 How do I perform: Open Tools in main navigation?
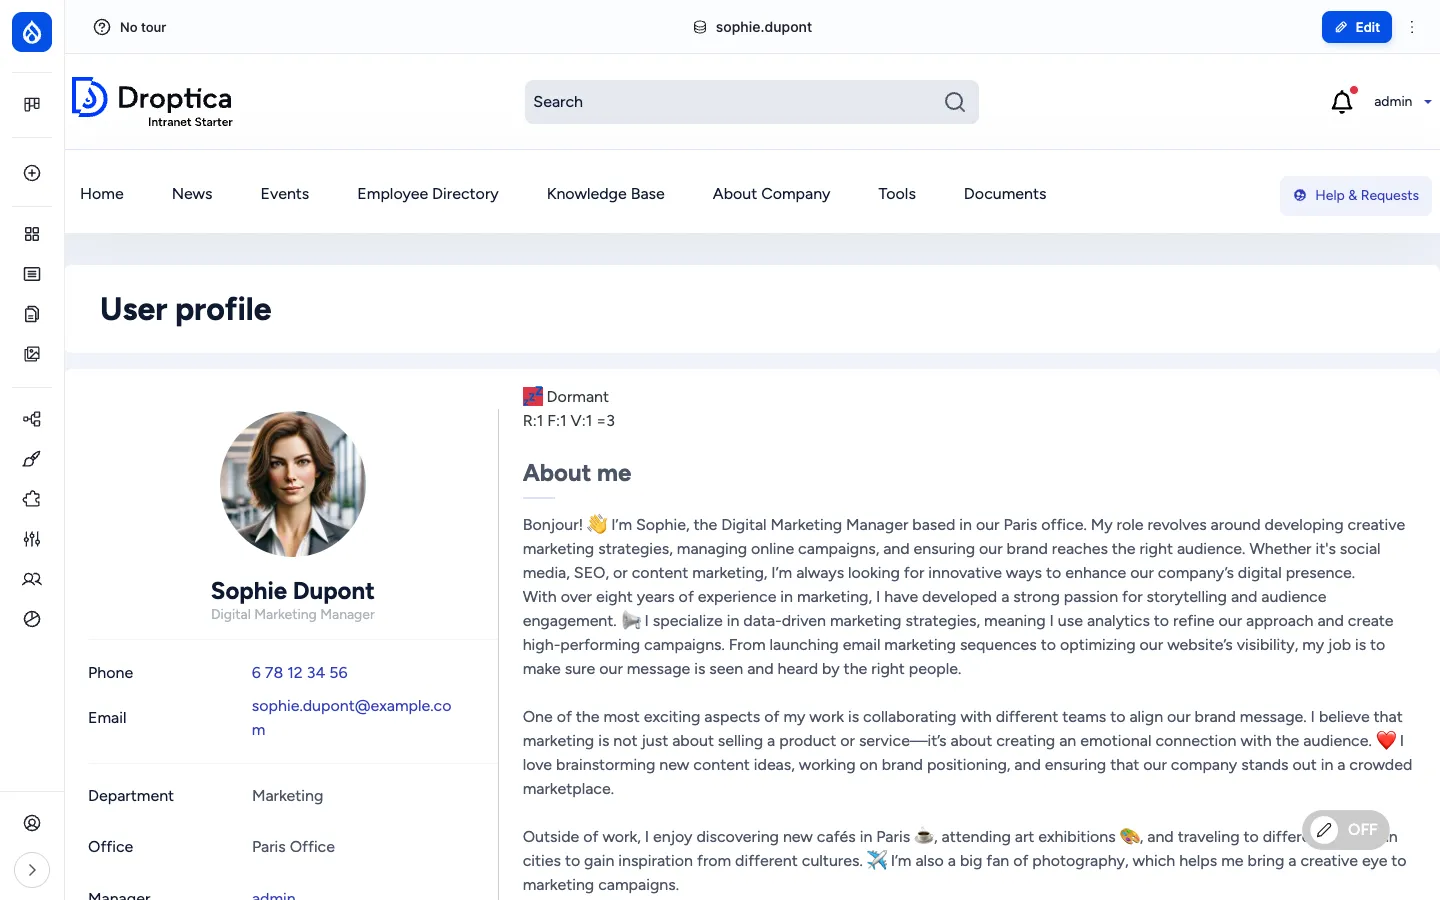897,194
